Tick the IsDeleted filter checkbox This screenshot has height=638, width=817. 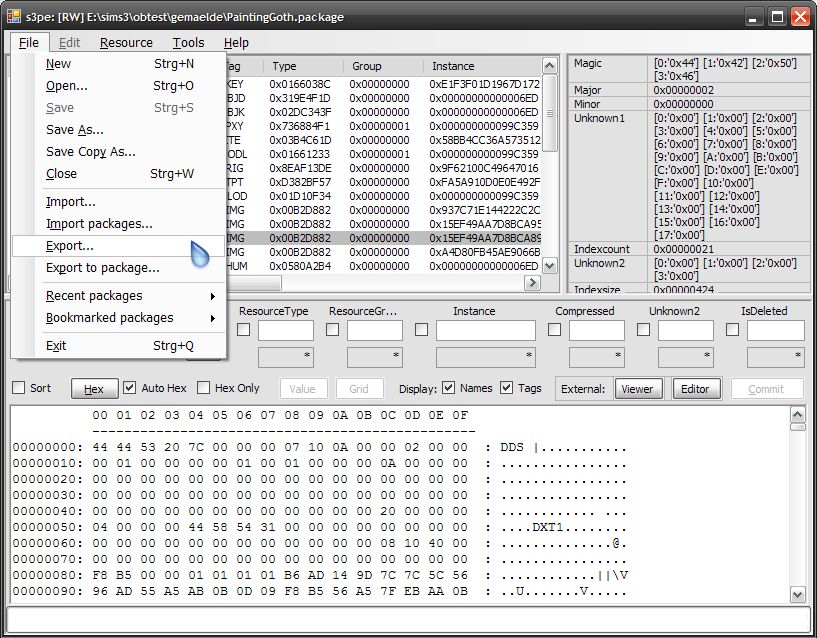[733, 330]
